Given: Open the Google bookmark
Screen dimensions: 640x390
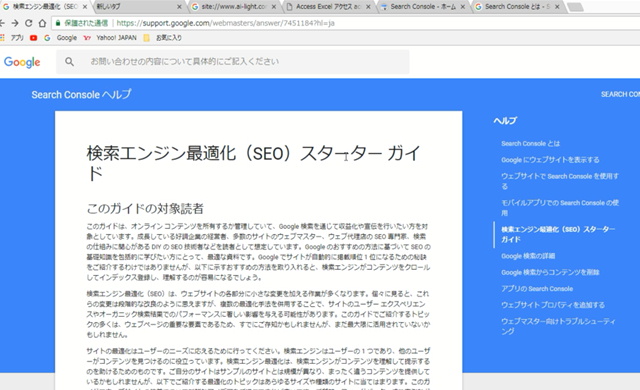Looking at the screenshot, I should [x=61, y=38].
